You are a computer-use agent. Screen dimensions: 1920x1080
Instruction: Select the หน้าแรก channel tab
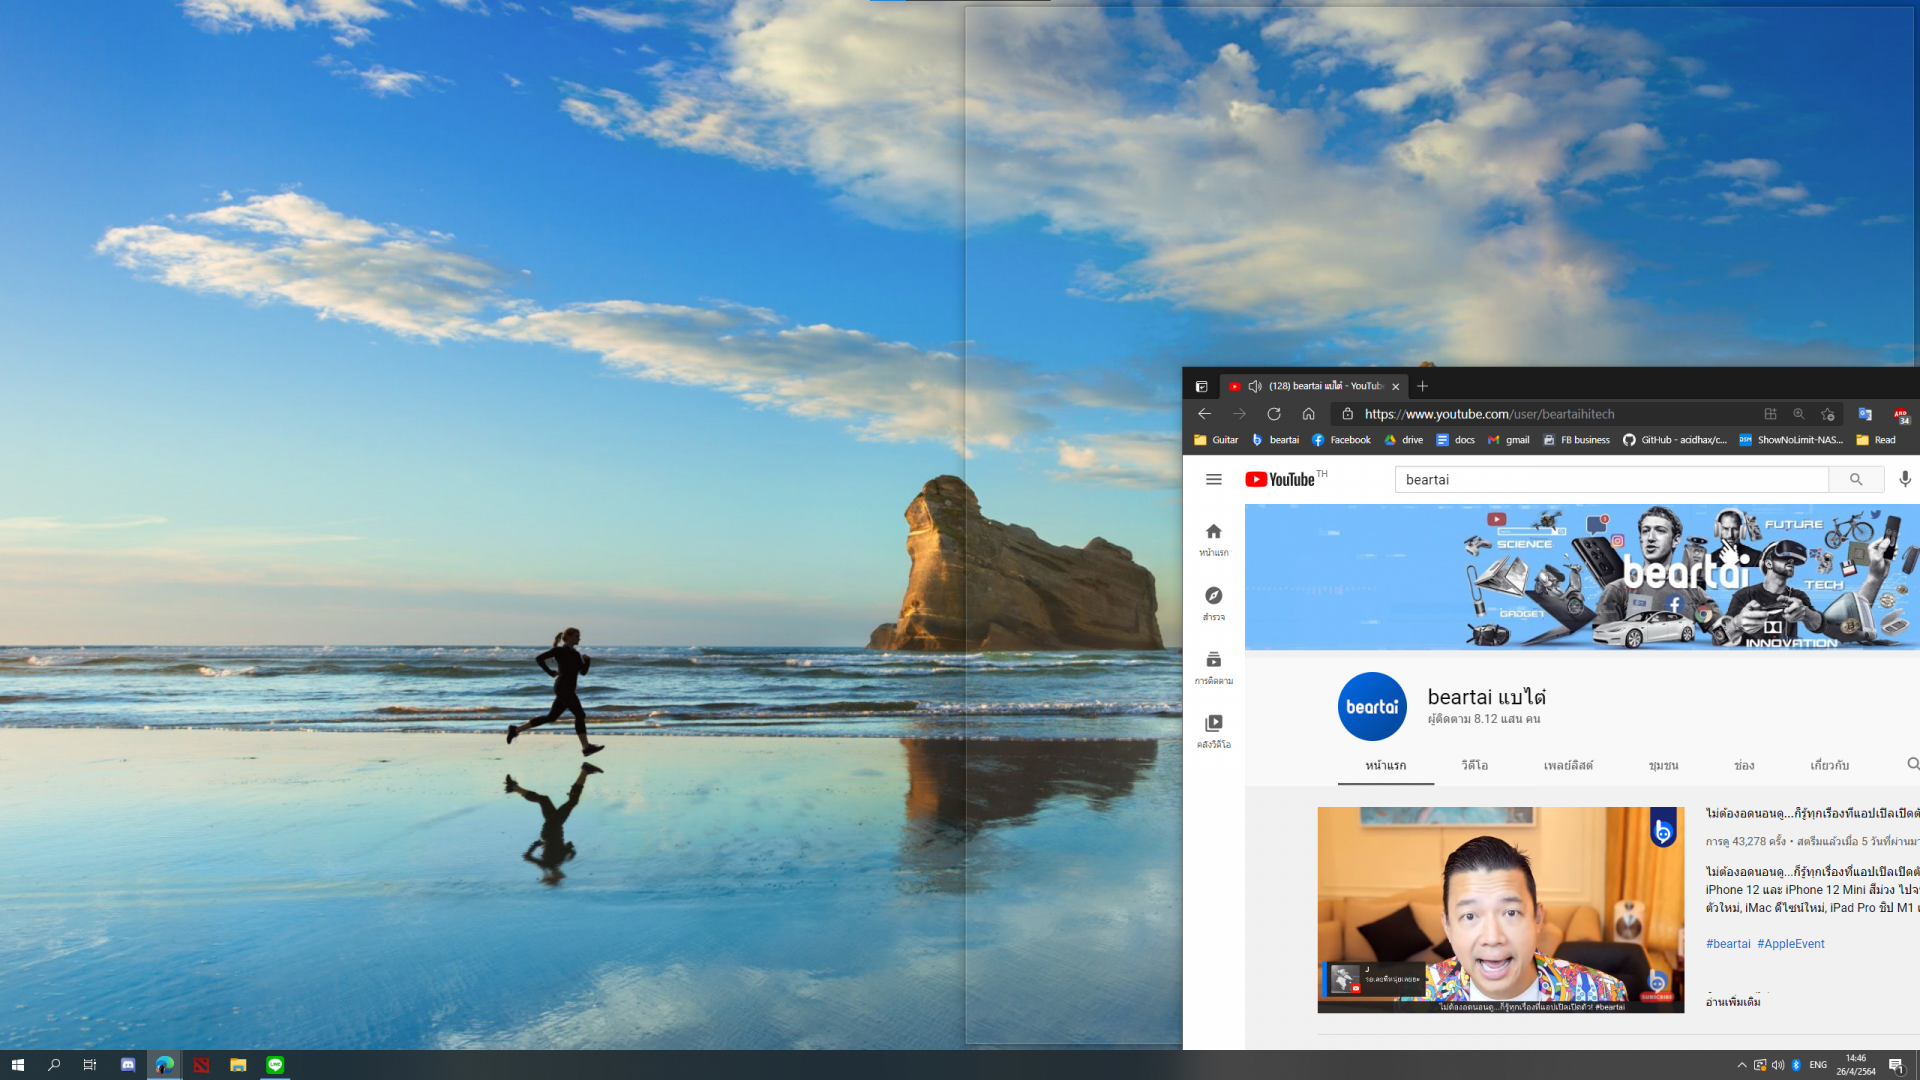[x=1386, y=766]
